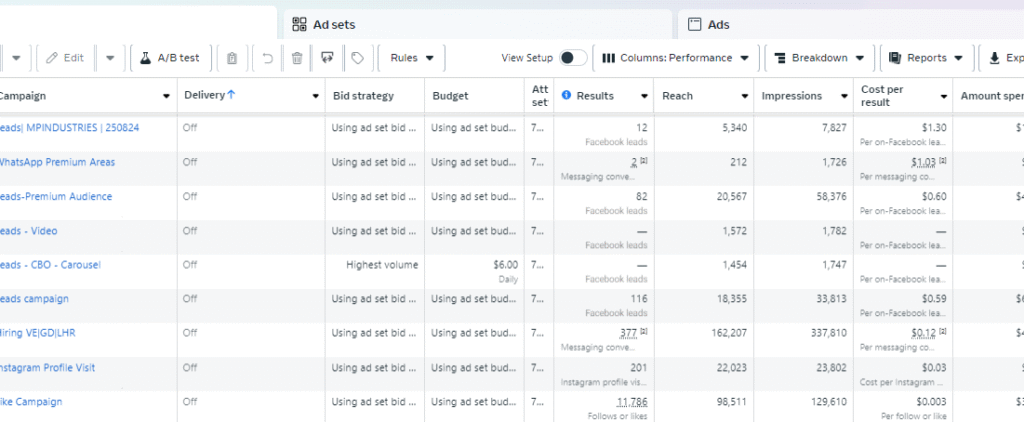
Task: Open the Columns: Performance dropdown
Action: (x=675, y=58)
